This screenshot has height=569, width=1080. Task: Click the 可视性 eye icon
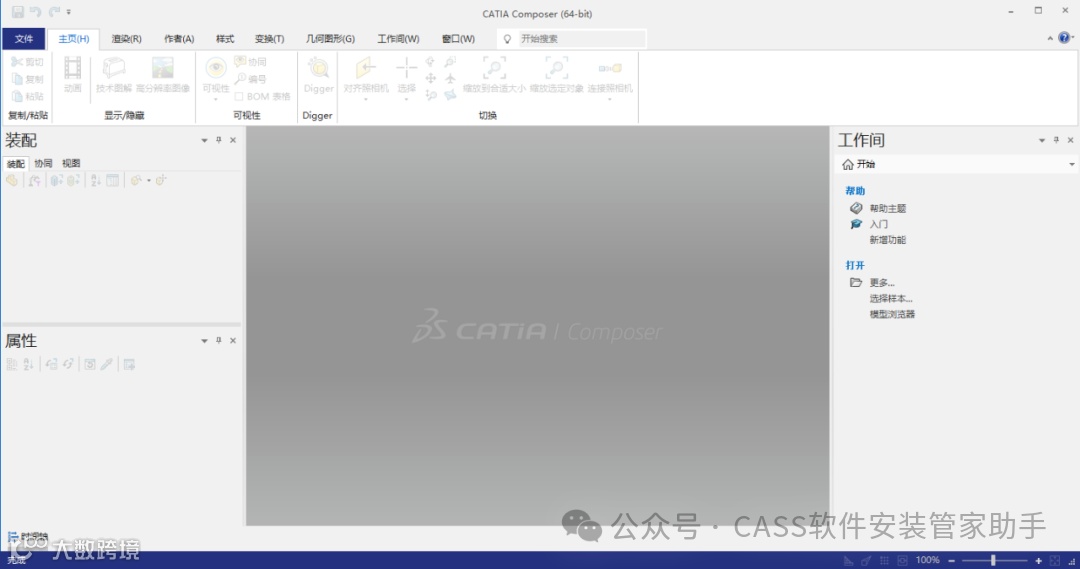click(x=216, y=68)
